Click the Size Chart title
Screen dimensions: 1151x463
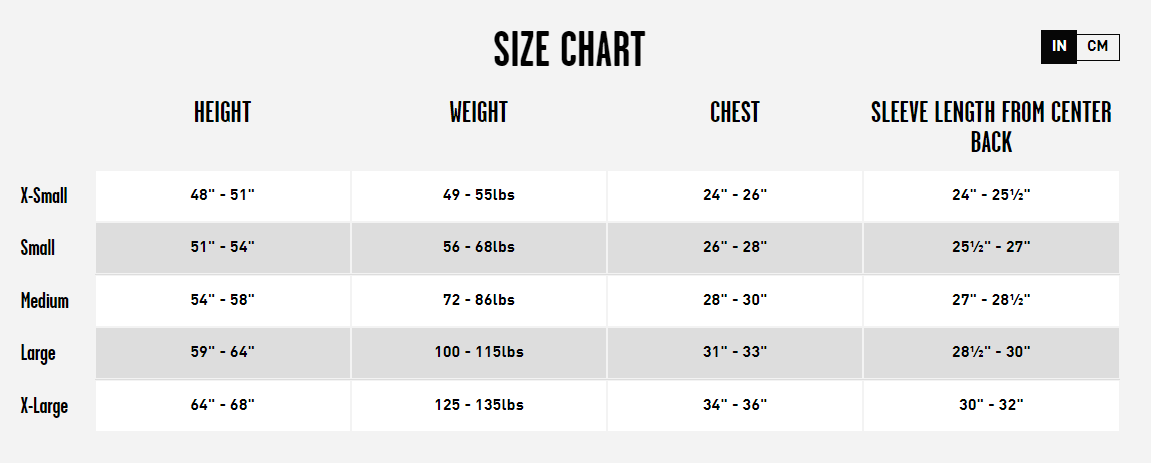[x=569, y=50]
